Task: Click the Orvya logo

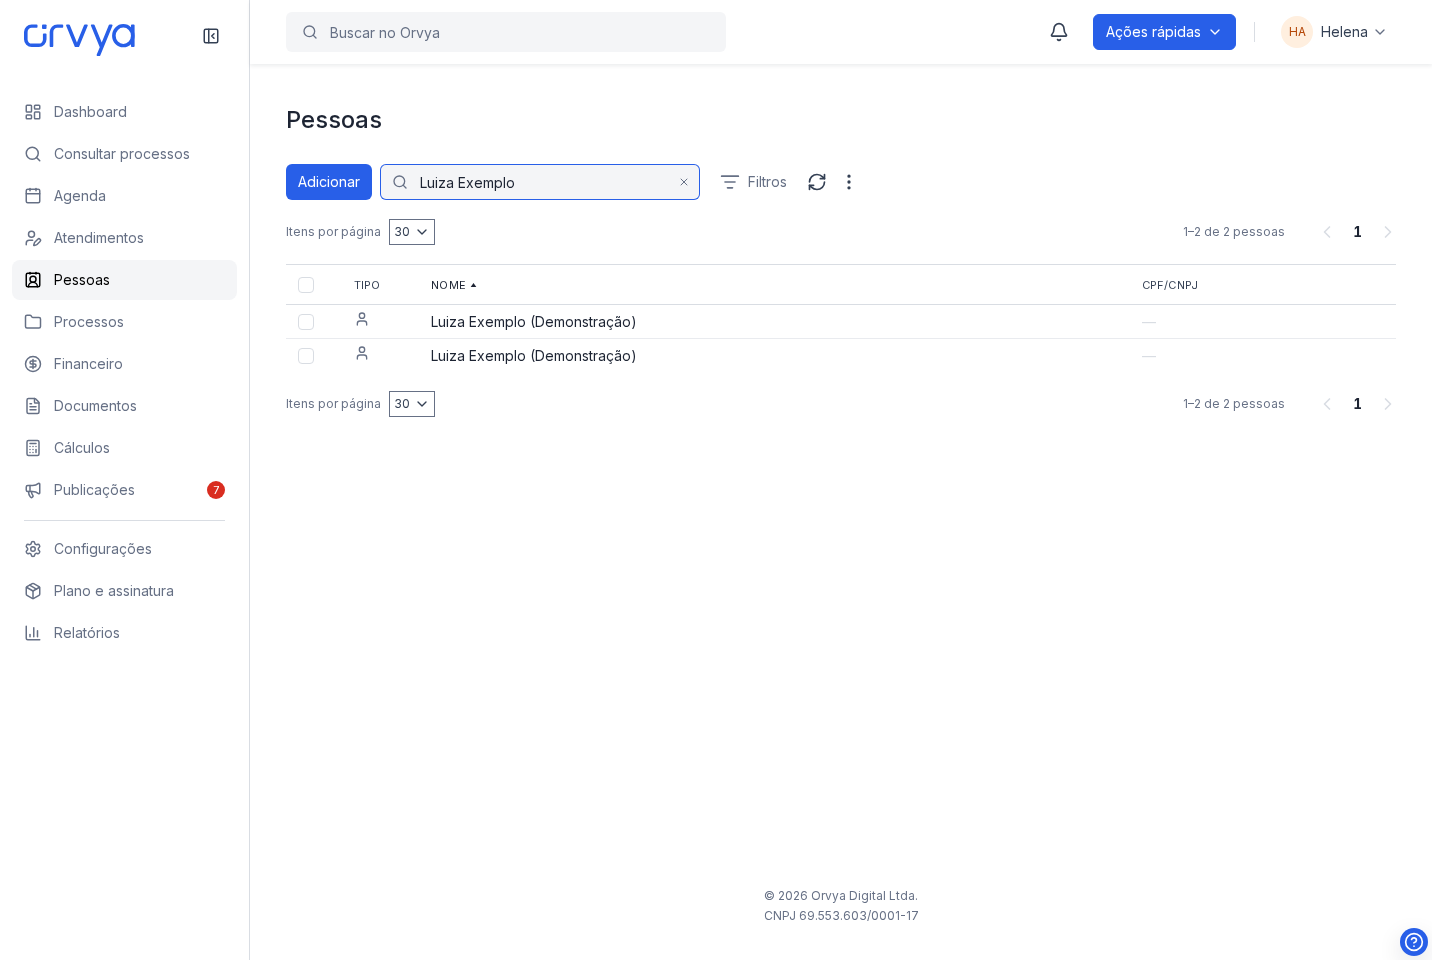Action: click(79, 38)
